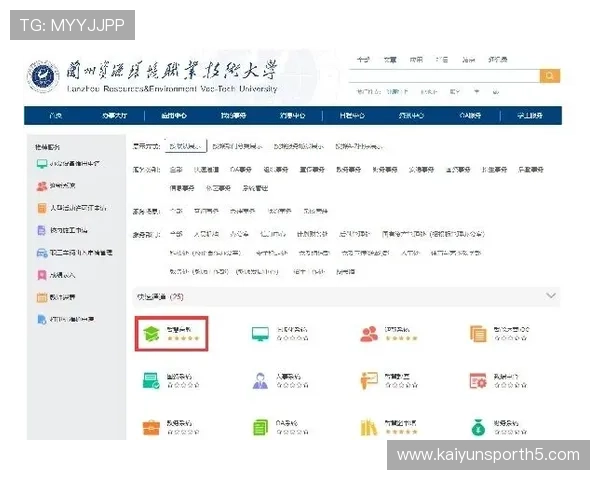Open the 办事大厅 item in navigation bar
The height and width of the screenshot is (480, 600).
click(x=114, y=116)
